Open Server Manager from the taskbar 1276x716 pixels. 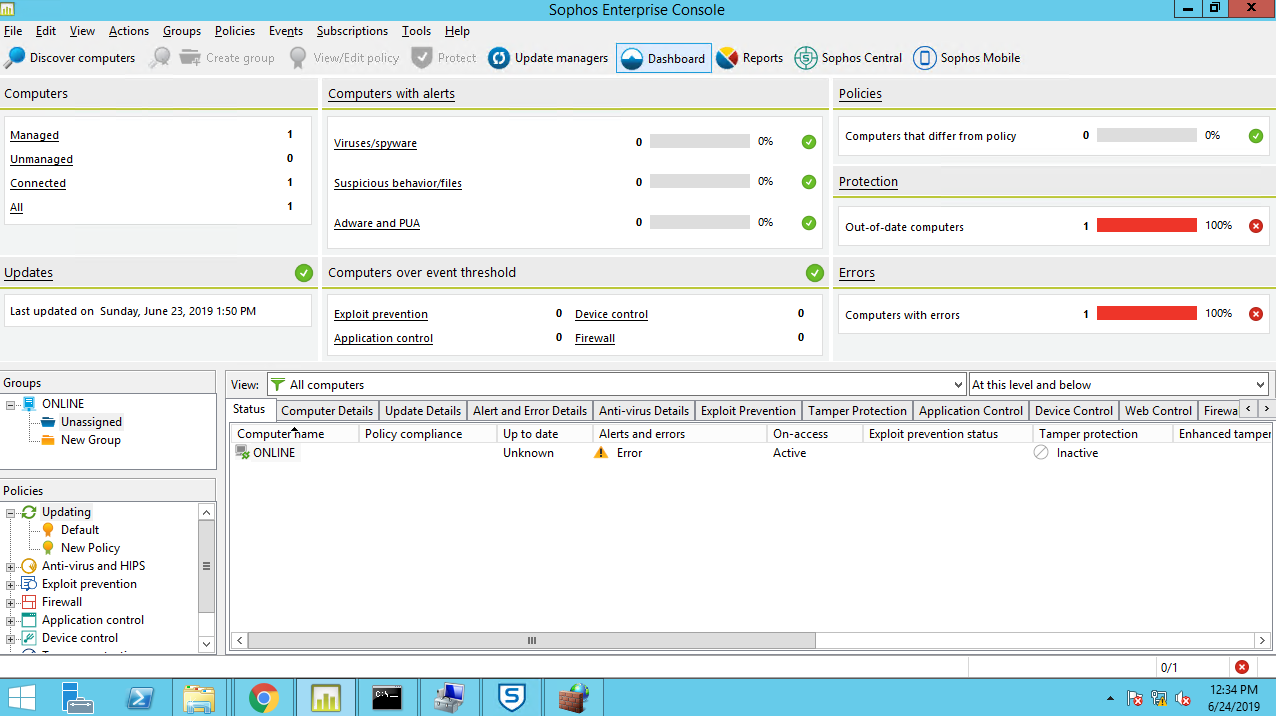click(x=78, y=697)
